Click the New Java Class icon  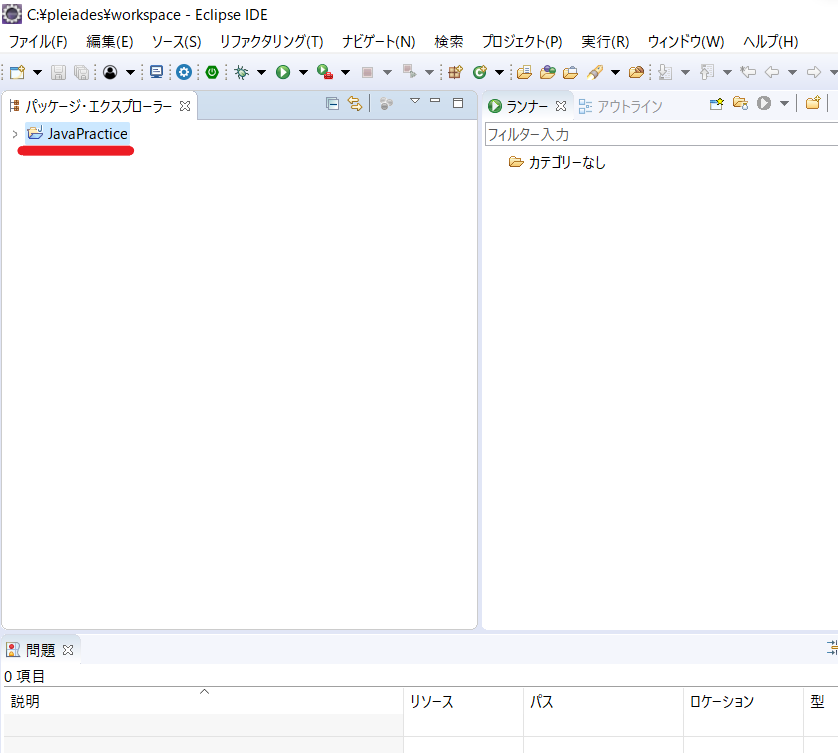480,72
